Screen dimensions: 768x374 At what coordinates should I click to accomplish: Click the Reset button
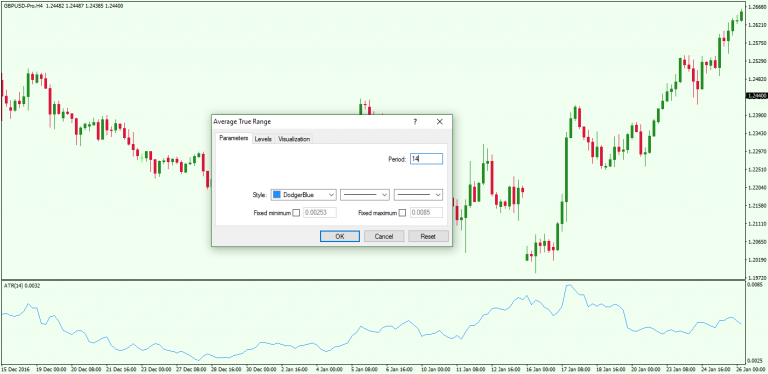pyautogui.click(x=428, y=236)
